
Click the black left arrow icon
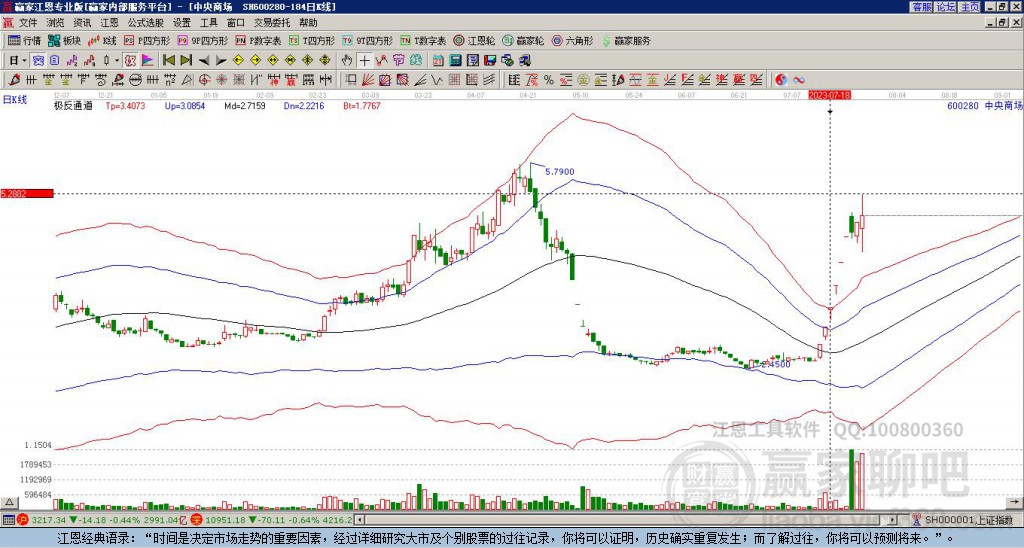coord(204,61)
